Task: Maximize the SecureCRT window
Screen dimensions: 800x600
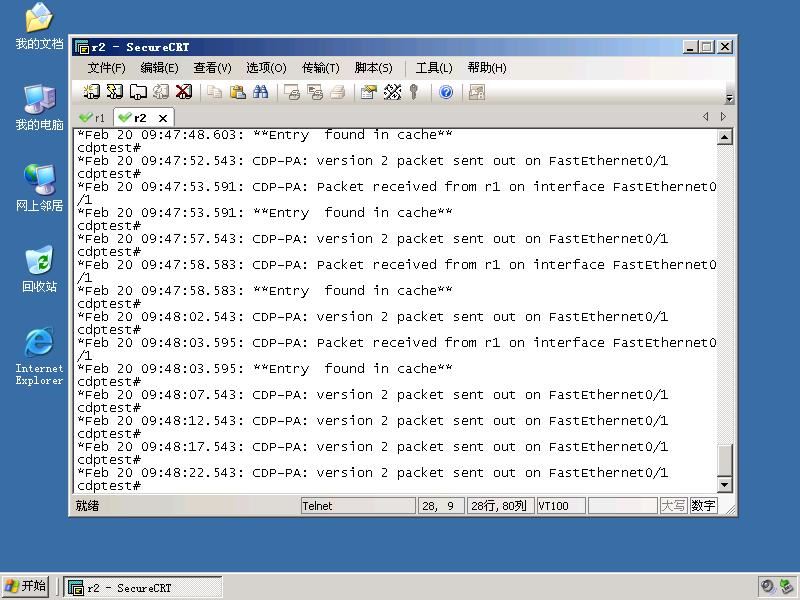Action: (707, 47)
